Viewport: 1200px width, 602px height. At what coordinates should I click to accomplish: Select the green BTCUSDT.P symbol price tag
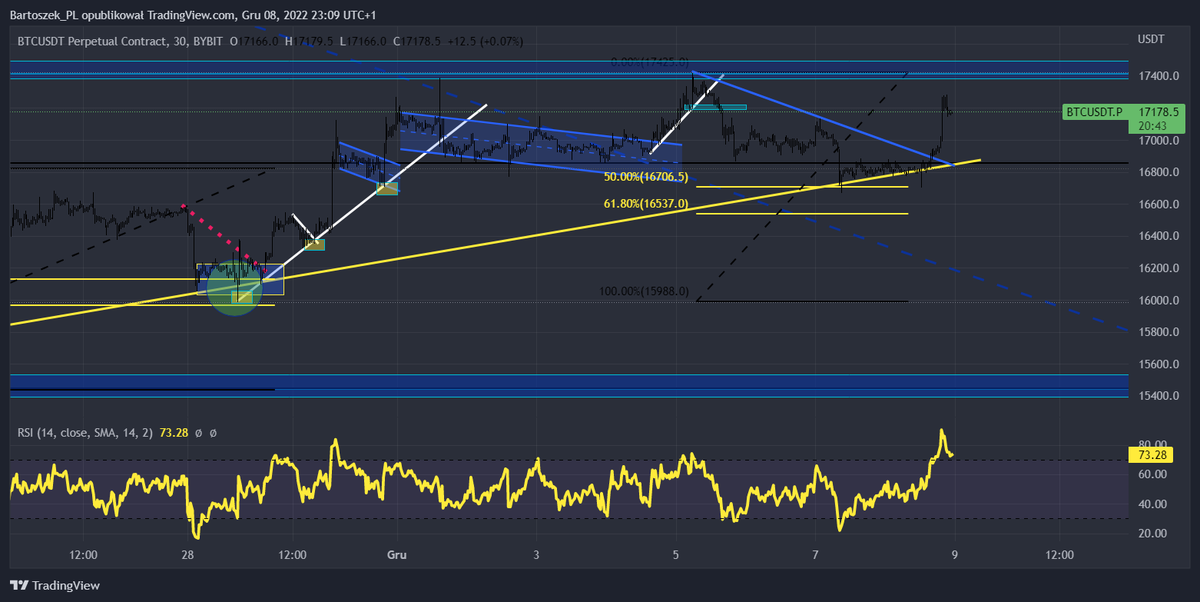click(x=1094, y=112)
